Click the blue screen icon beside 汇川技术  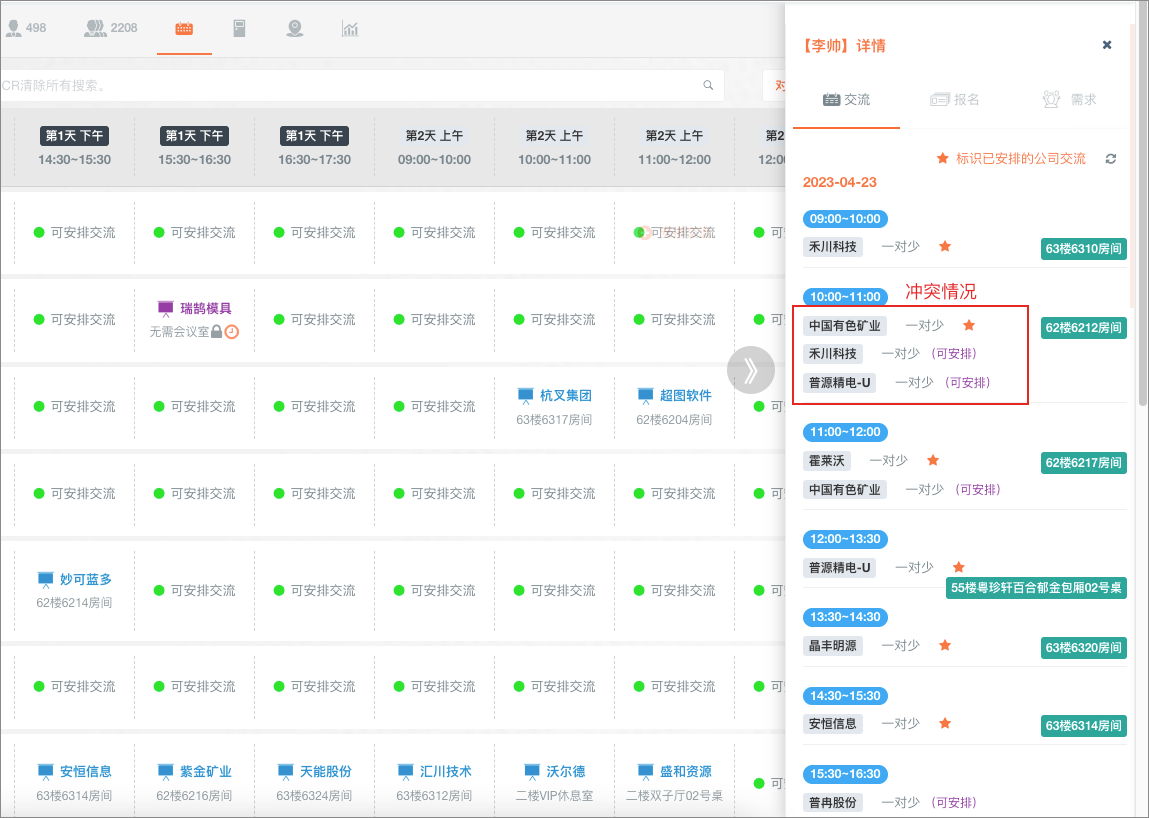(405, 772)
